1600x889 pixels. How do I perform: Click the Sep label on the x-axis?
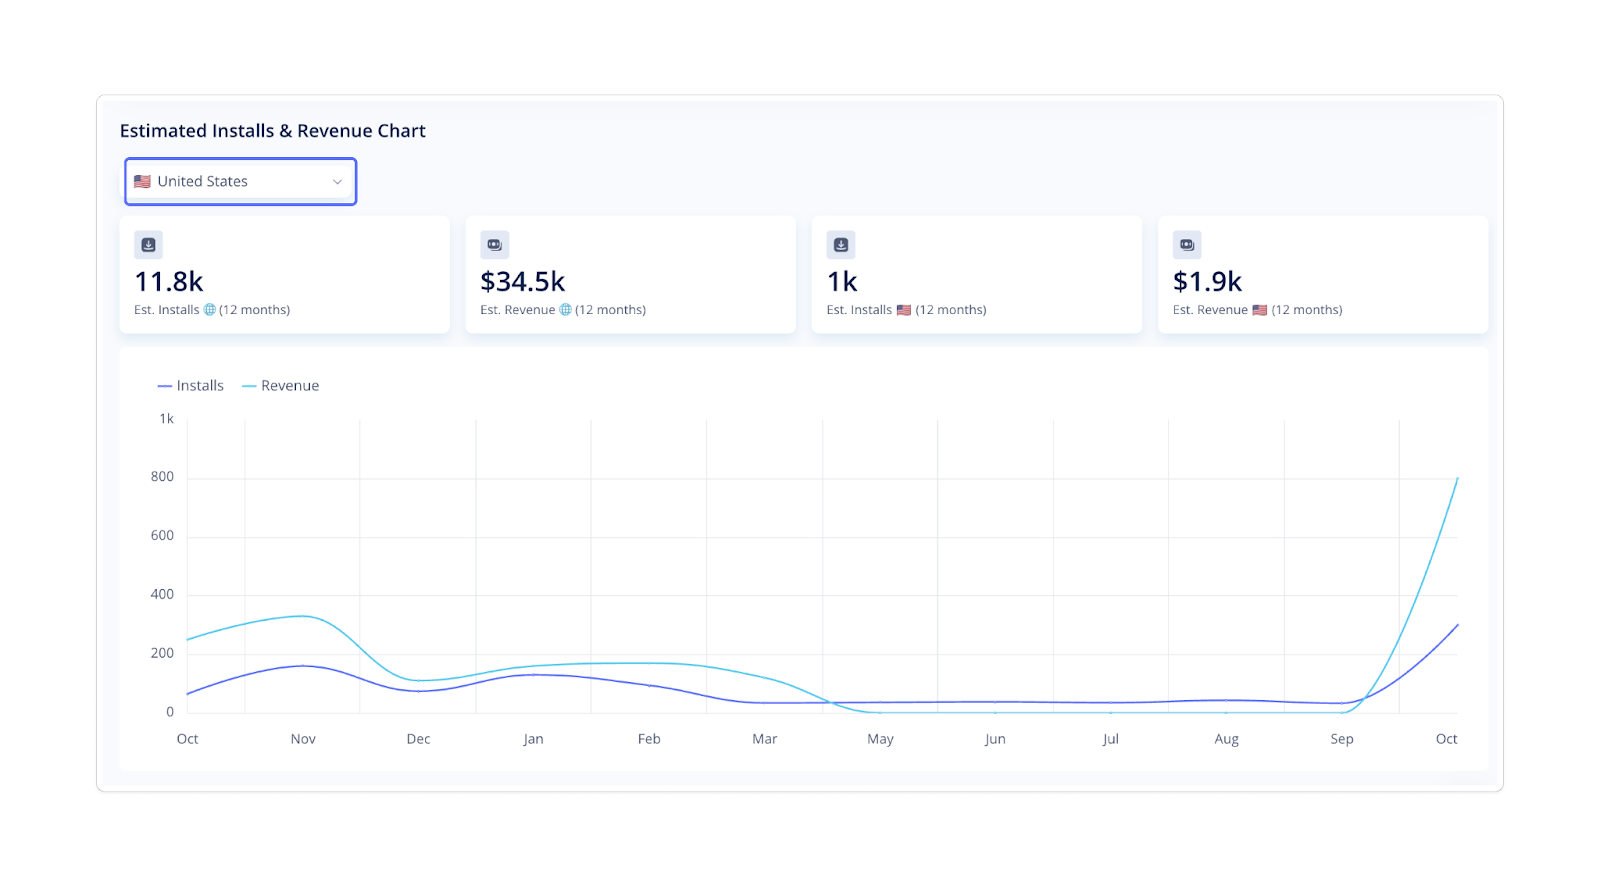point(1342,739)
